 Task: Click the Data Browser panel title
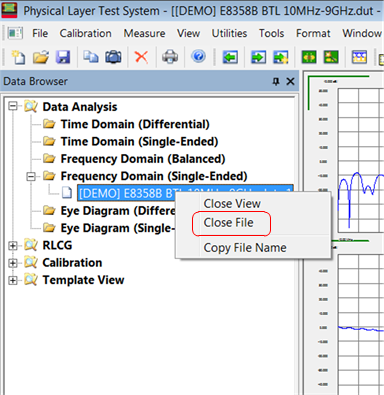tap(35, 81)
